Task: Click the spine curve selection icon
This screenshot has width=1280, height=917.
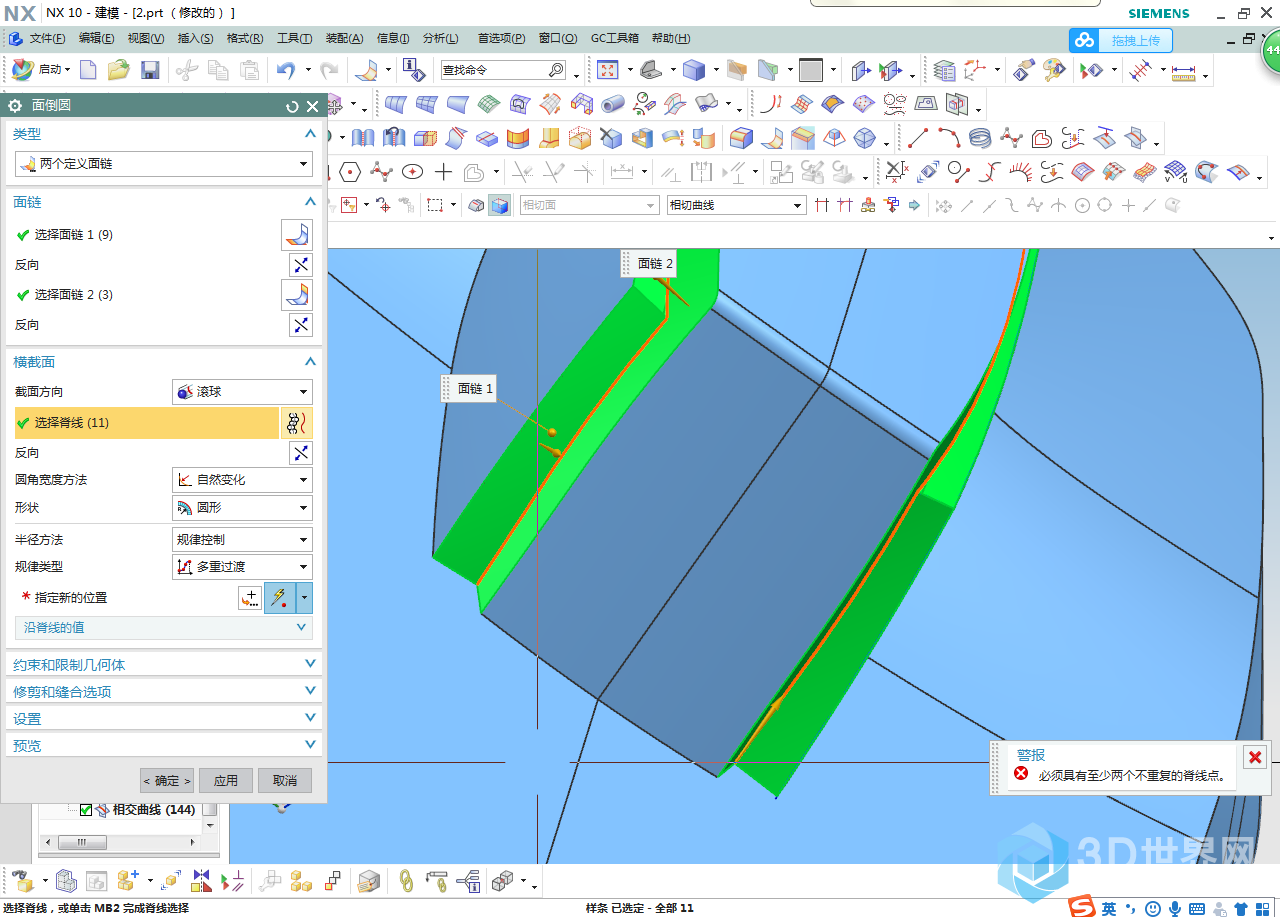Action: [295, 423]
